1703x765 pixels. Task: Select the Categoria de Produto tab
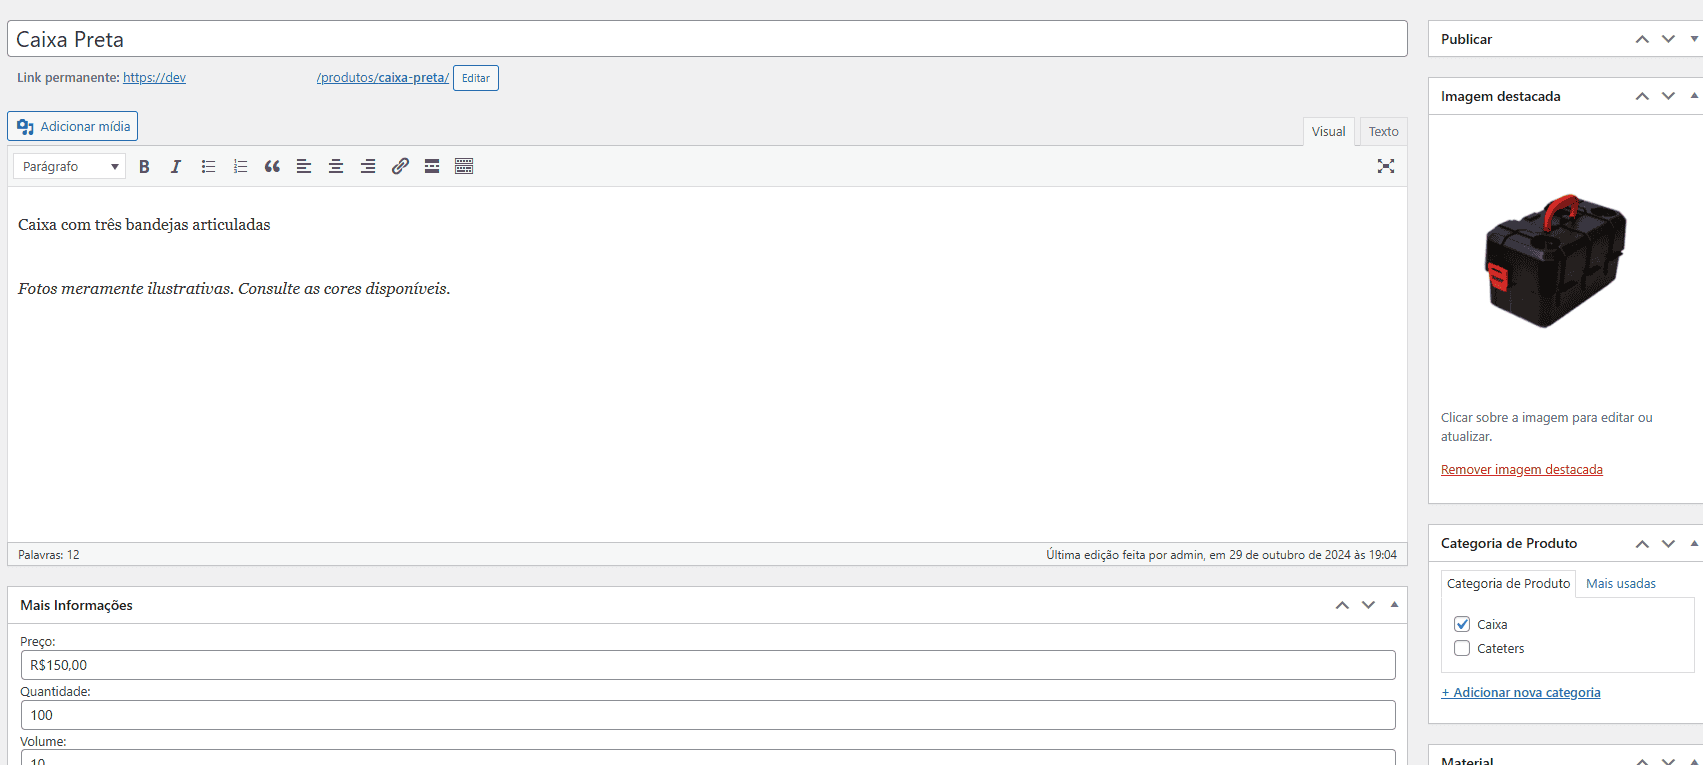pos(1508,584)
